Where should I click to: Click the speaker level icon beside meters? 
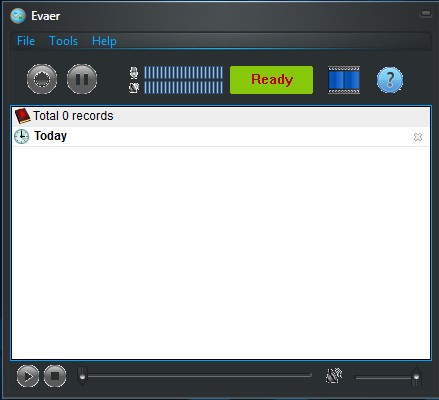click(x=134, y=88)
